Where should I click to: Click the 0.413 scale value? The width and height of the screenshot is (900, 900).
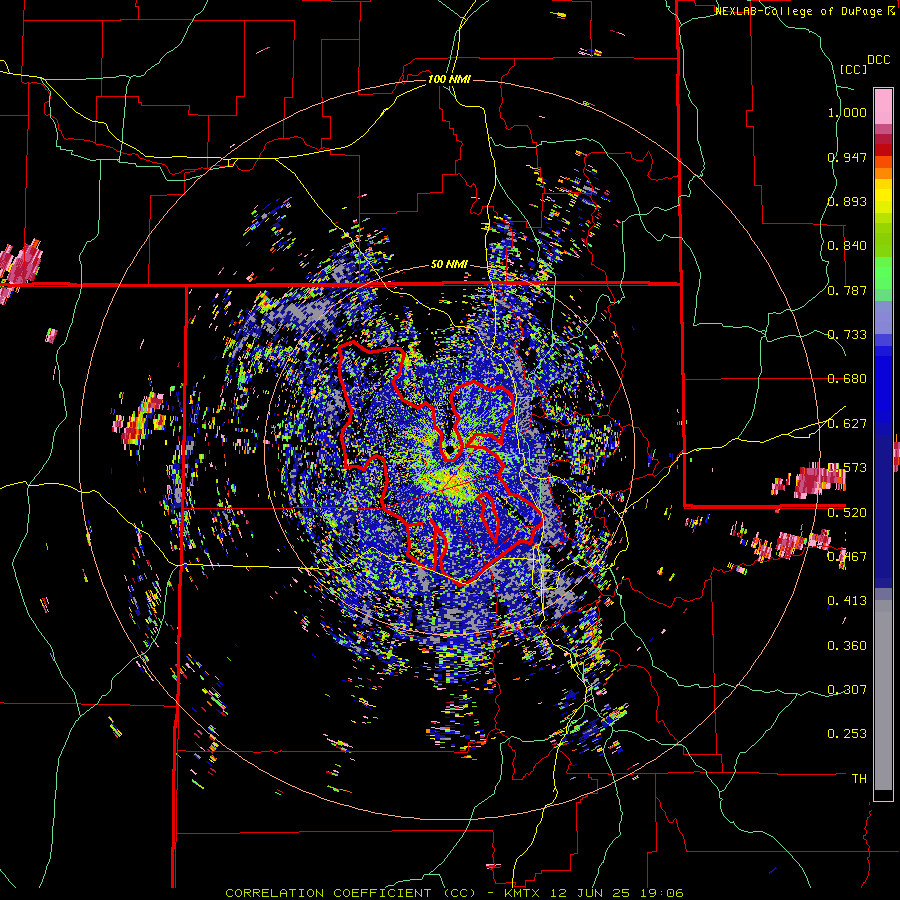coord(847,601)
